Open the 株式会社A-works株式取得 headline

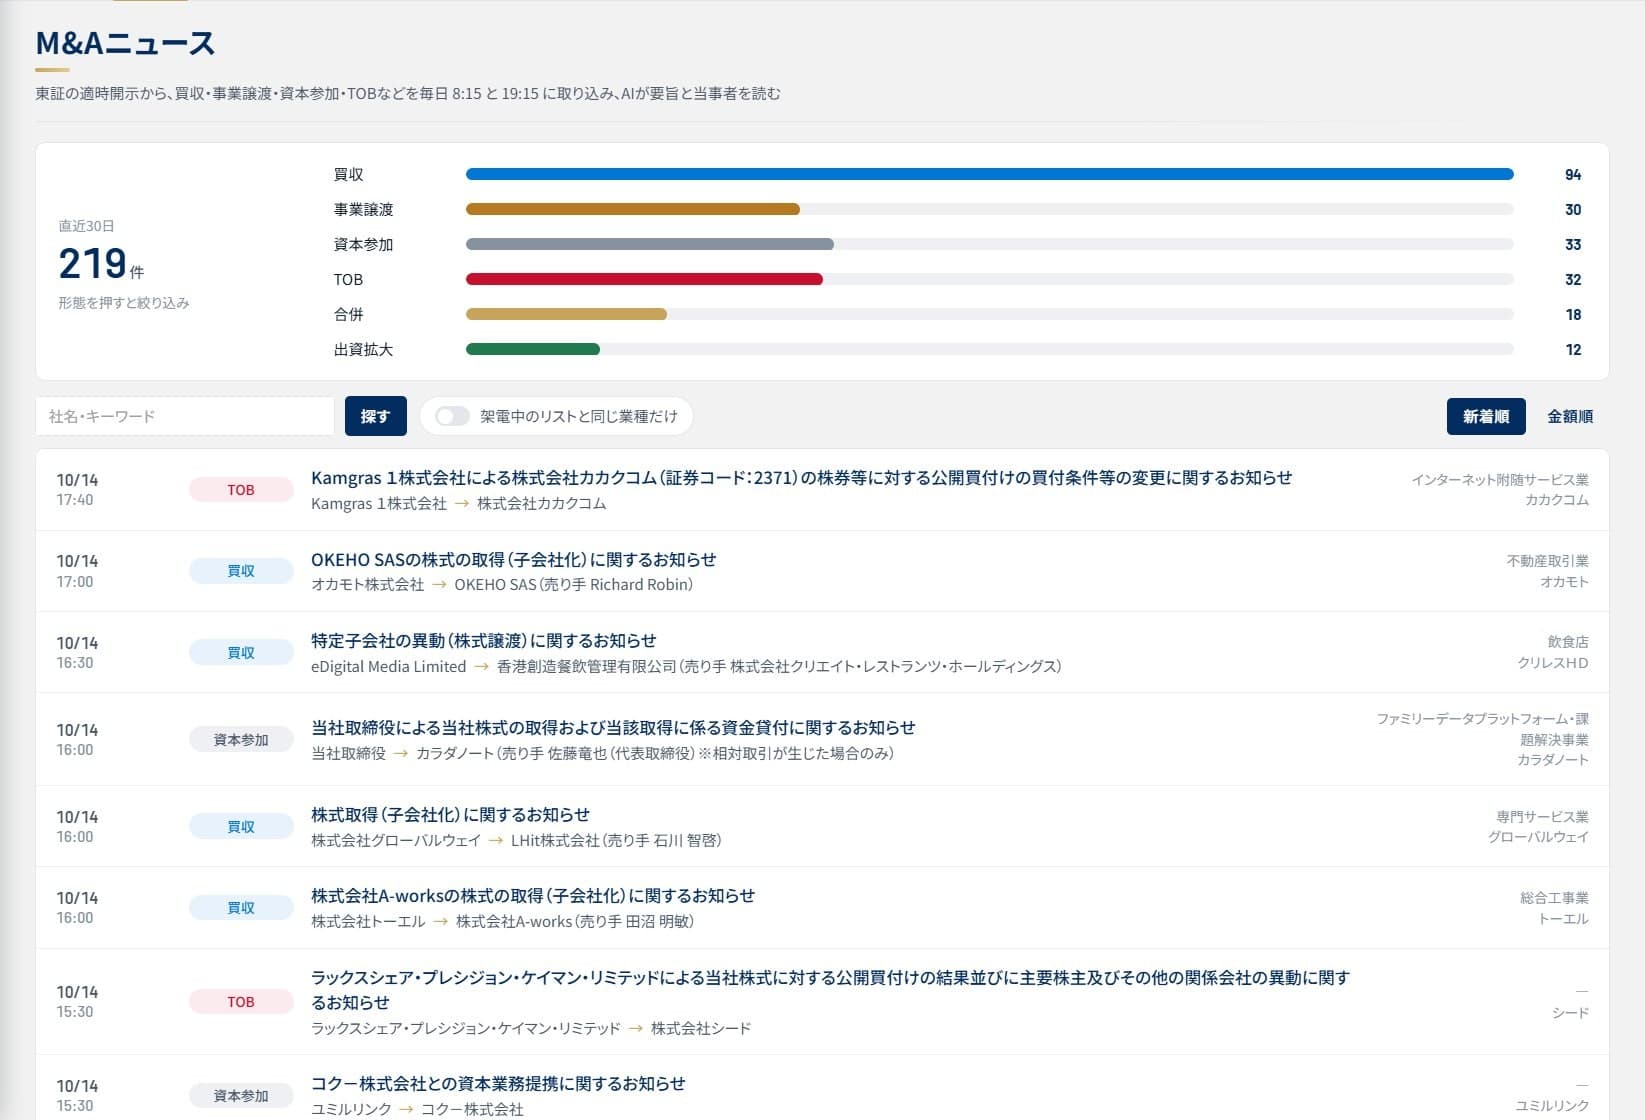point(533,895)
